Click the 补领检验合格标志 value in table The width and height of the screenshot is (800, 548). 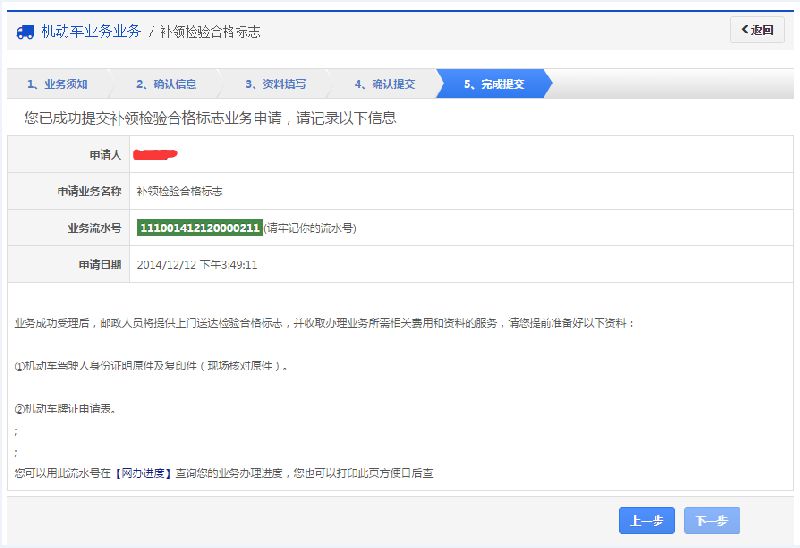(179, 191)
